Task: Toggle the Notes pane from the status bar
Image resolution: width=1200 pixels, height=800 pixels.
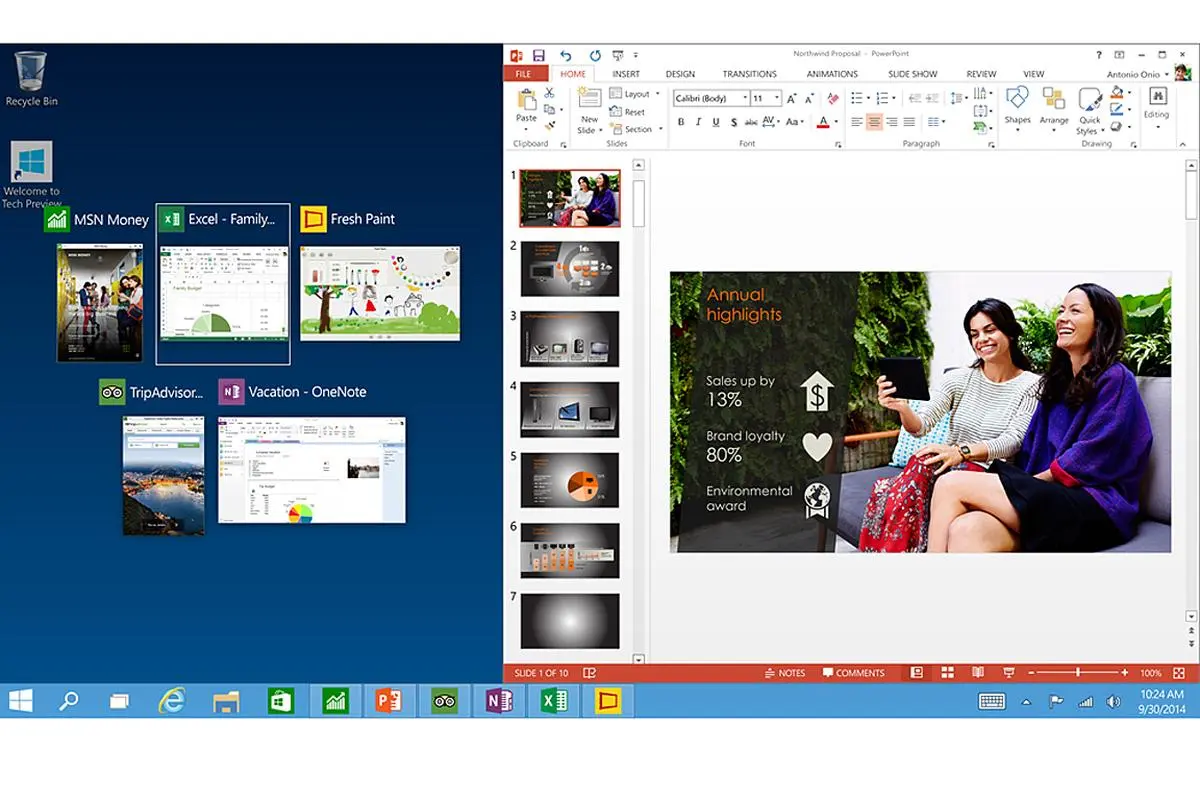Action: (785, 672)
